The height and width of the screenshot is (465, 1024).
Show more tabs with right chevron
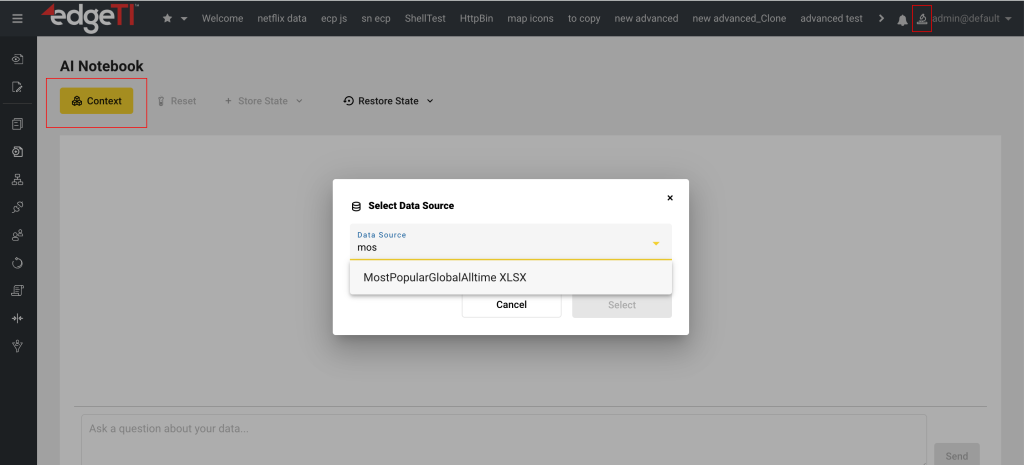click(x=880, y=19)
